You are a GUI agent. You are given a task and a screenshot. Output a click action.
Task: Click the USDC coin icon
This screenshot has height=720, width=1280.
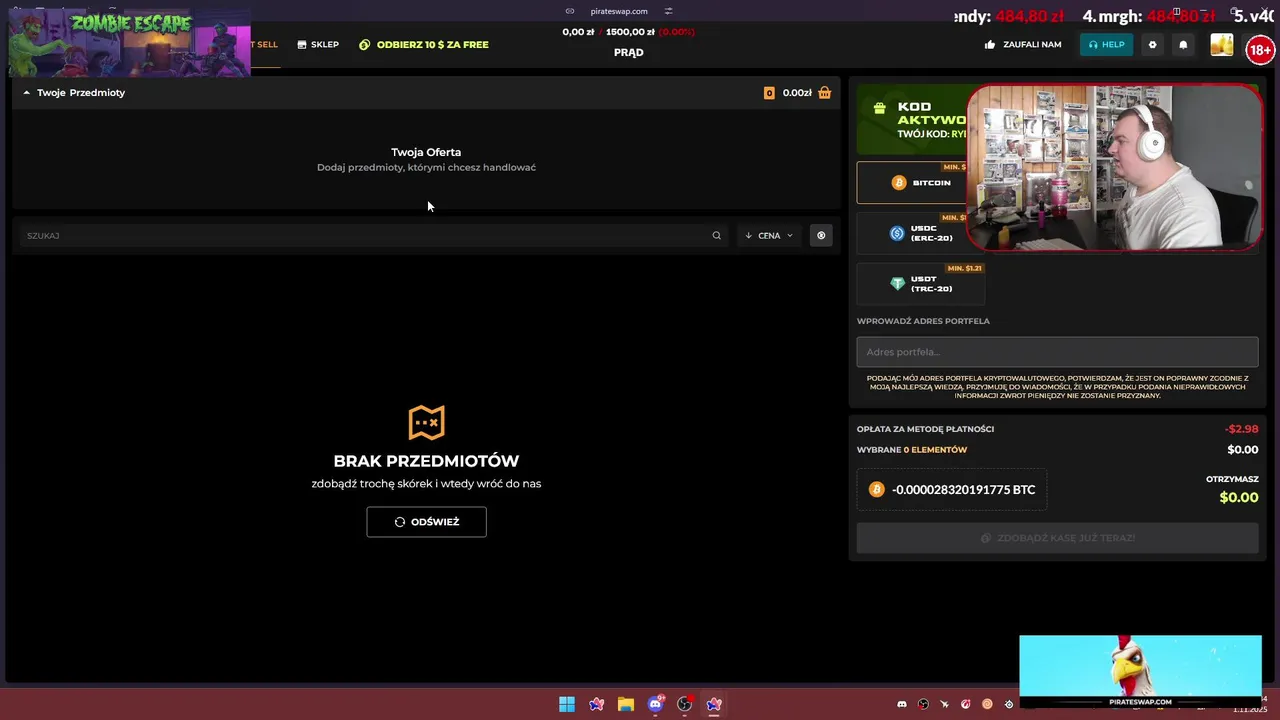[x=897, y=233]
